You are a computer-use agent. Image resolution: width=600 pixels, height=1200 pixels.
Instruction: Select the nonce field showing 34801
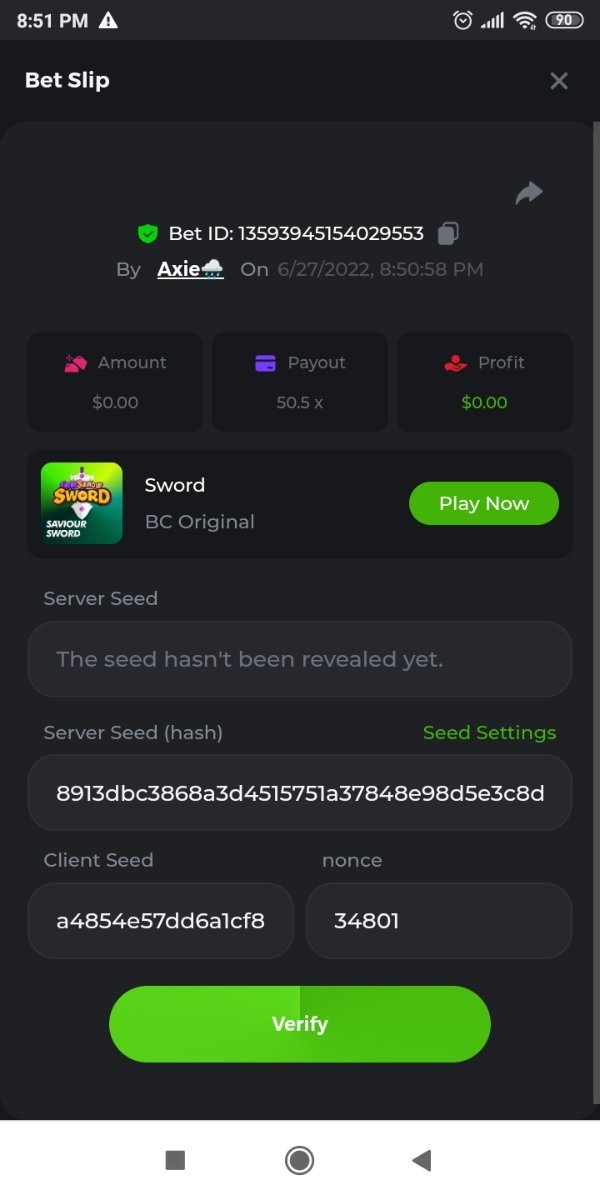[439, 921]
